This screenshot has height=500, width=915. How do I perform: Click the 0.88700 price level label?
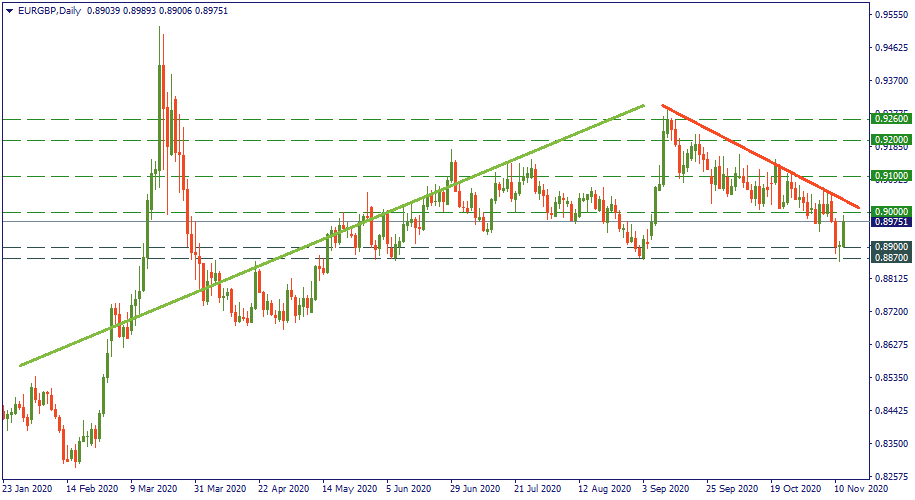[888, 258]
